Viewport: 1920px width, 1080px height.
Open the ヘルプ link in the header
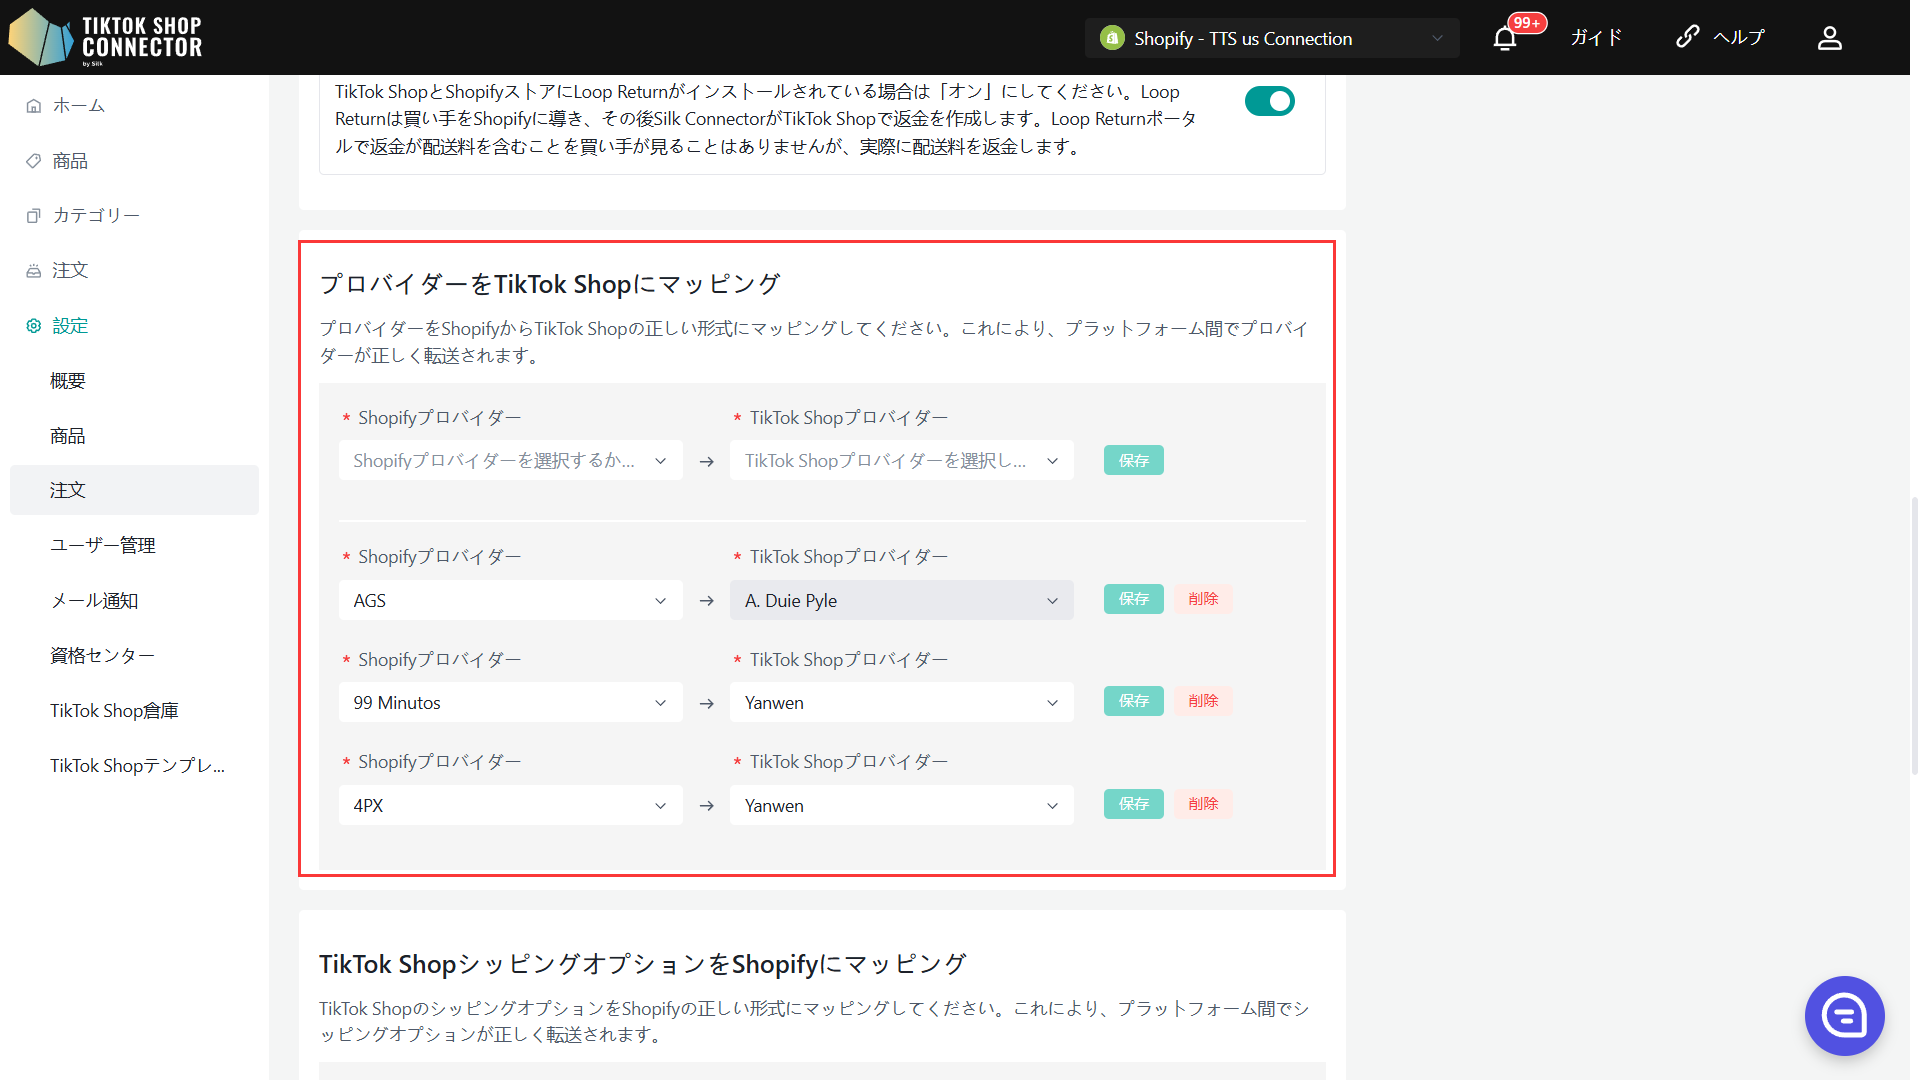(x=1739, y=38)
